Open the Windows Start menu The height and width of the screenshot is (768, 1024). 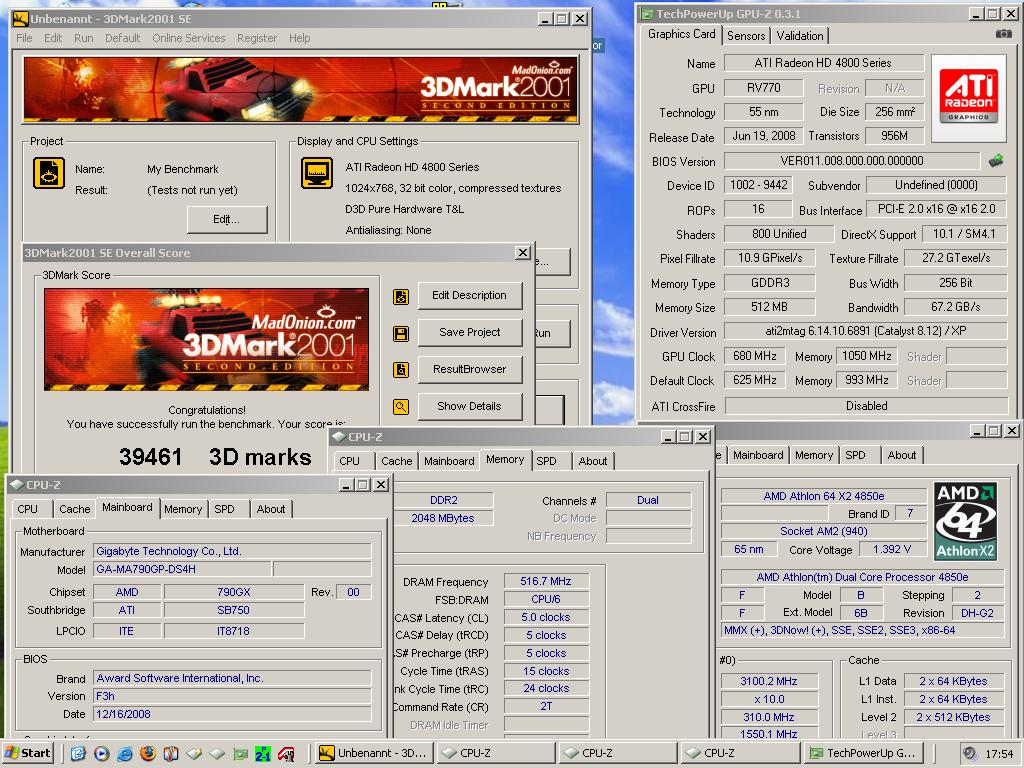(27, 753)
